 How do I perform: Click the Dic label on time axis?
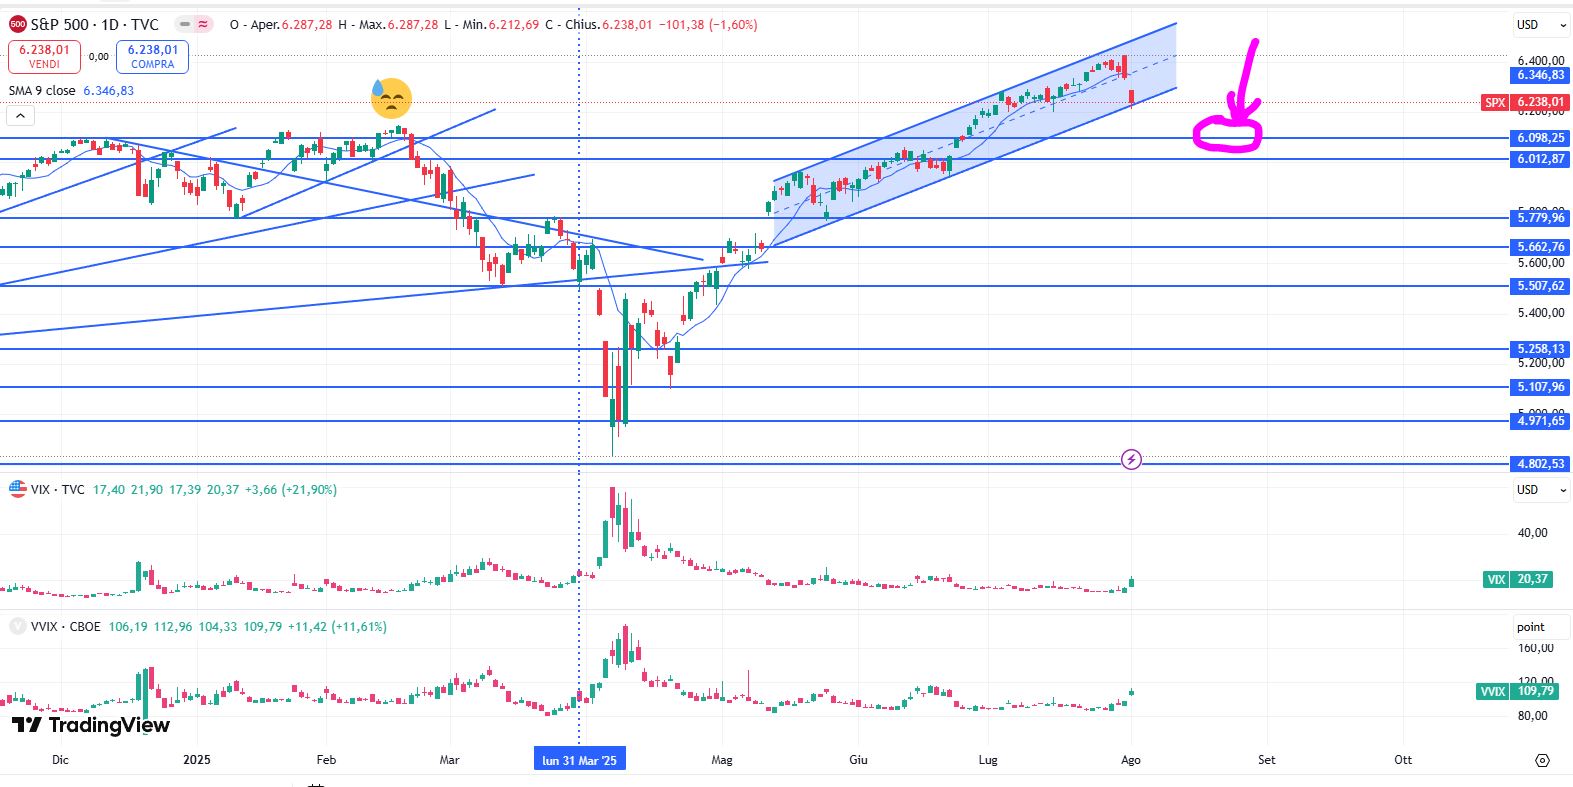click(x=60, y=760)
